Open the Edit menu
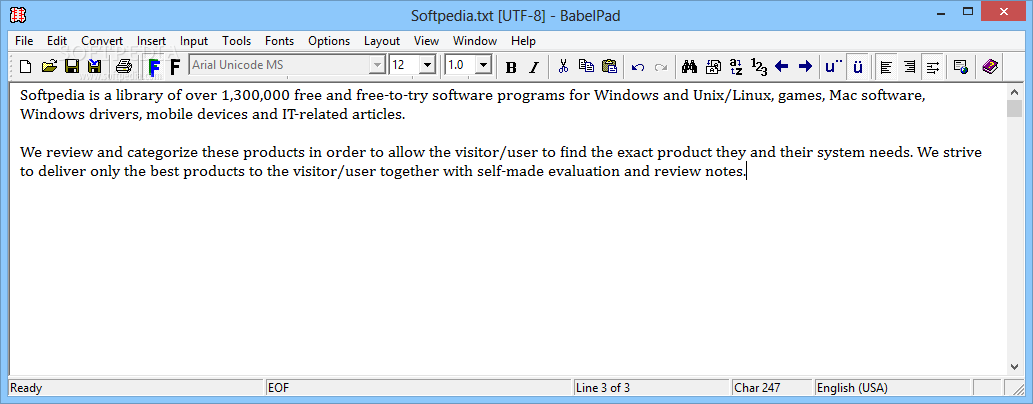Viewport: 1033px width, 404px height. [57, 41]
